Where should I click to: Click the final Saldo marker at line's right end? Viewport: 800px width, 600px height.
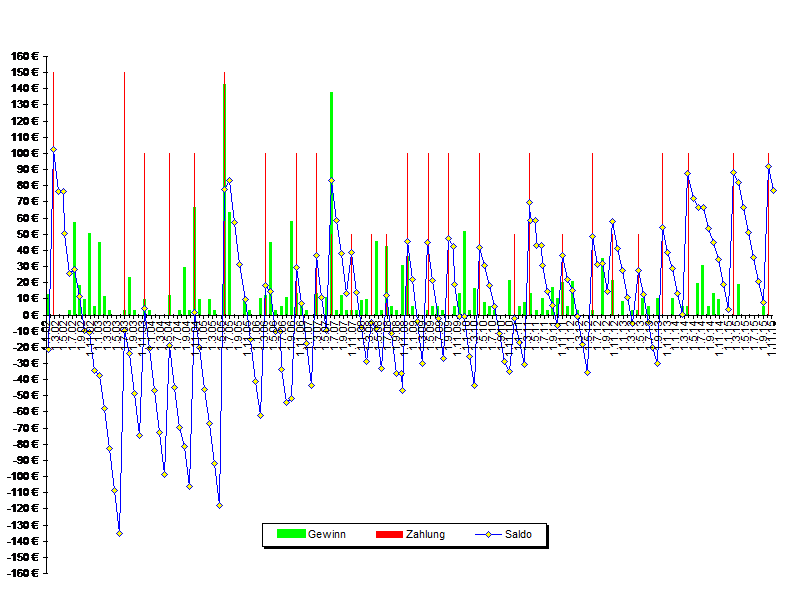click(x=773, y=190)
